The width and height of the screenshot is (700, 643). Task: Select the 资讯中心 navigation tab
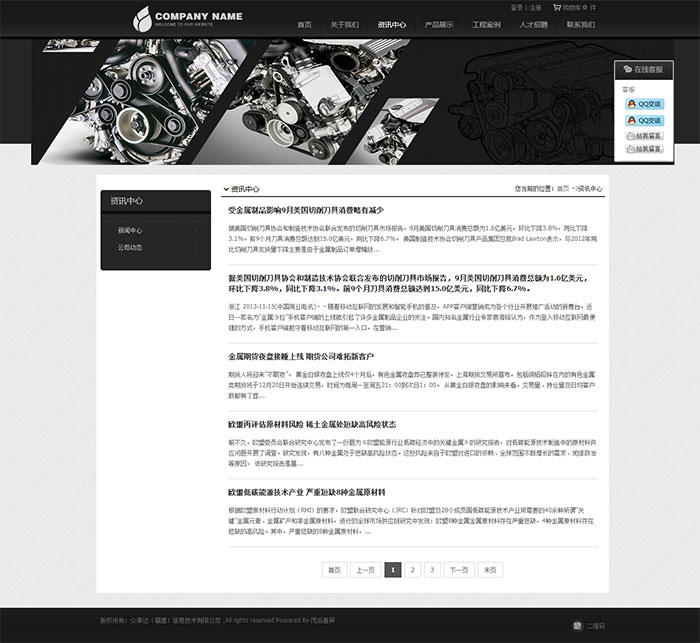pyautogui.click(x=392, y=25)
